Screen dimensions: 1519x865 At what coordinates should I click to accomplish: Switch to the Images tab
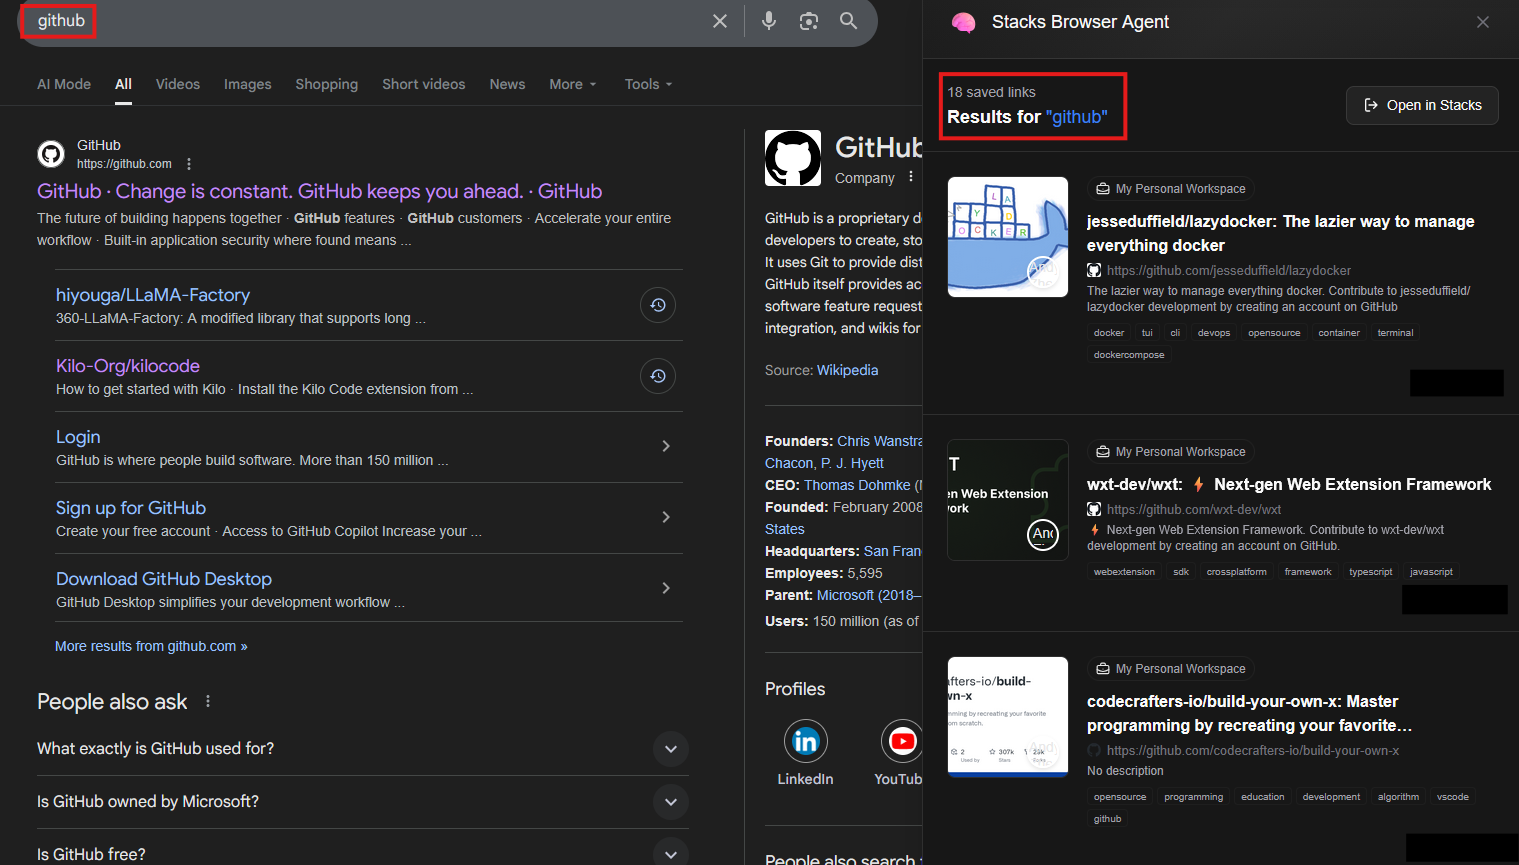pos(247,84)
